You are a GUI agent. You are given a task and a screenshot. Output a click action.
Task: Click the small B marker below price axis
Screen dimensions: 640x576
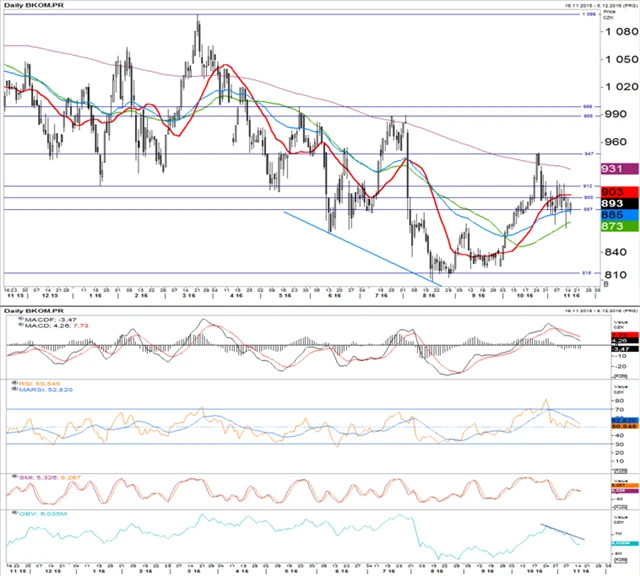click(x=606, y=284)
